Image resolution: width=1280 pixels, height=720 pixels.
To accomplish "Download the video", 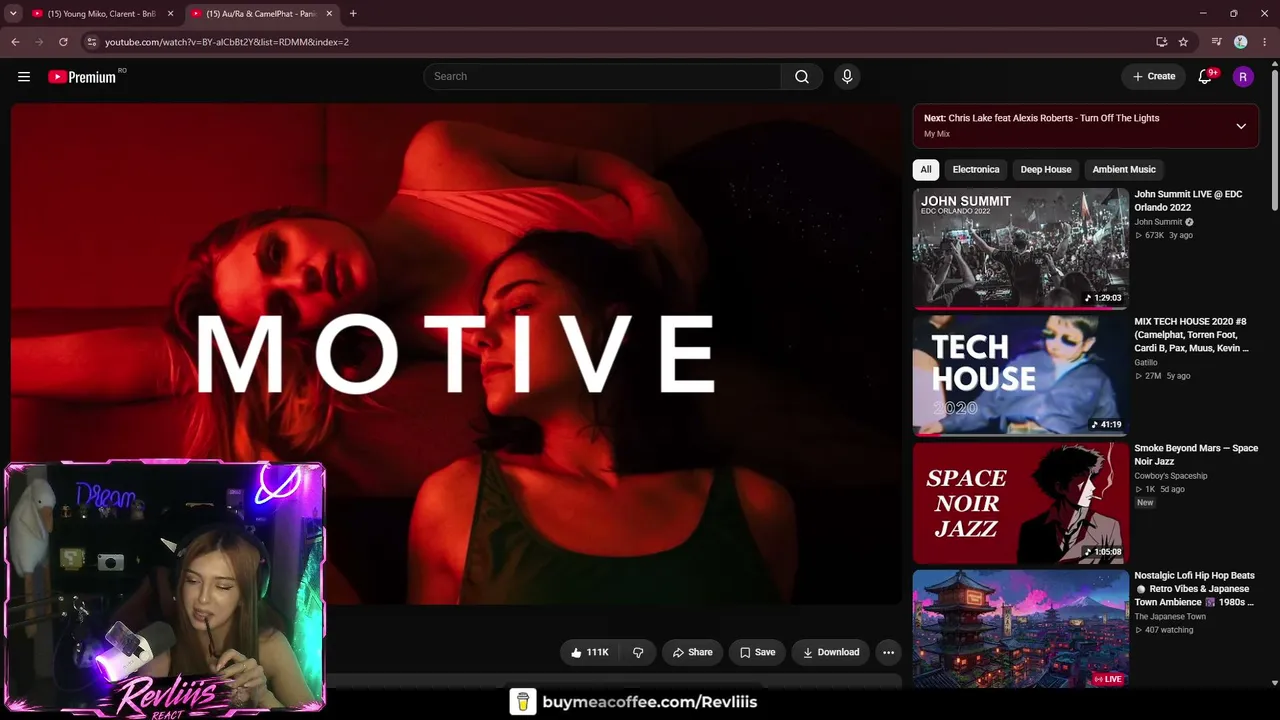I will point(831,652).
